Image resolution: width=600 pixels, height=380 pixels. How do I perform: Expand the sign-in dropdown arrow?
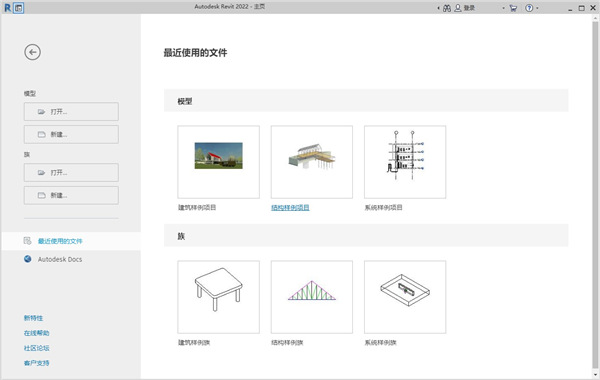(x=504, y=8)
